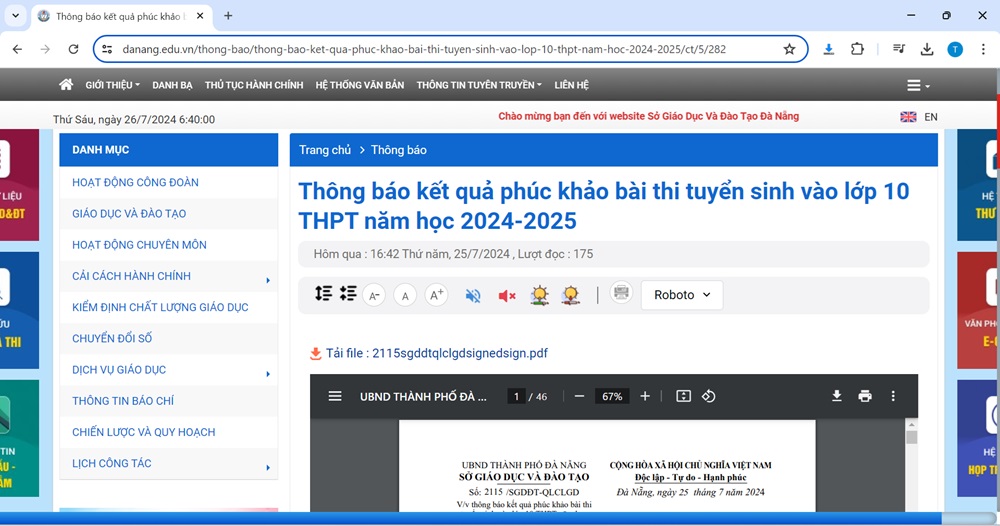Increase font size with A+ button
The image size is (1000, 526).
click(436, 295)
